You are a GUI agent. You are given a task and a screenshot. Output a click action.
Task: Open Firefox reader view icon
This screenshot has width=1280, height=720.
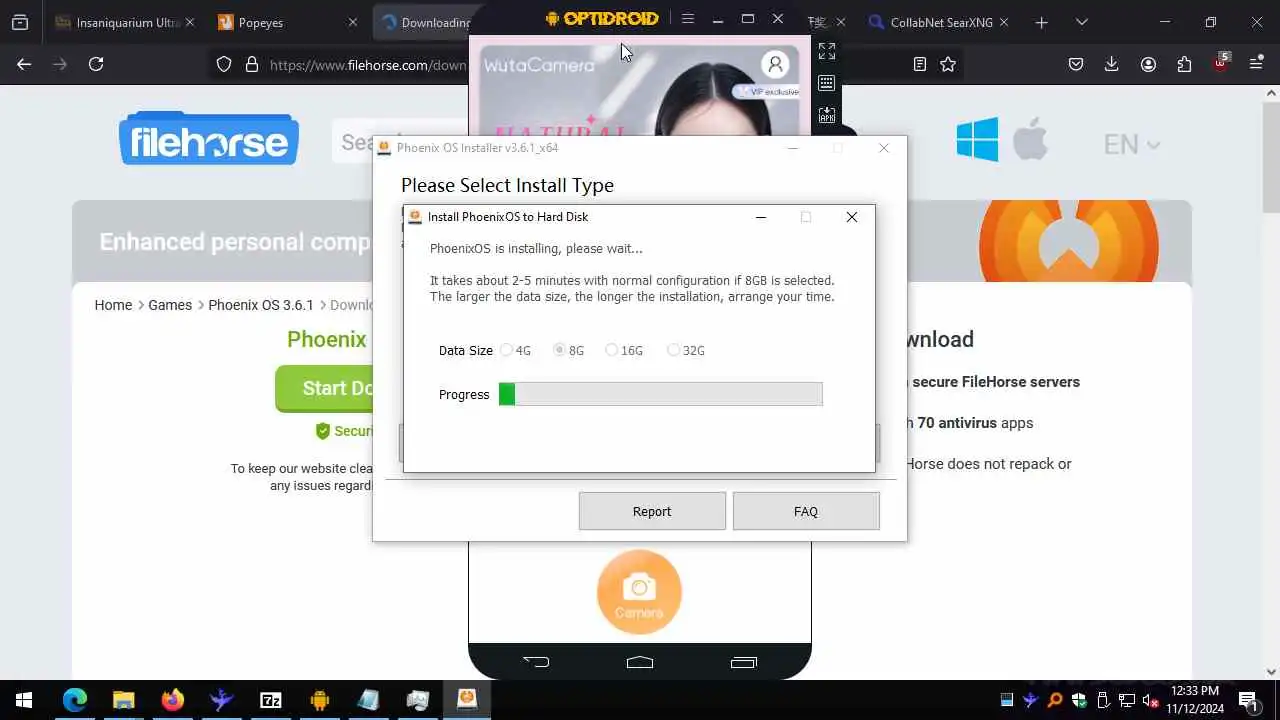[x=920, y=64]
